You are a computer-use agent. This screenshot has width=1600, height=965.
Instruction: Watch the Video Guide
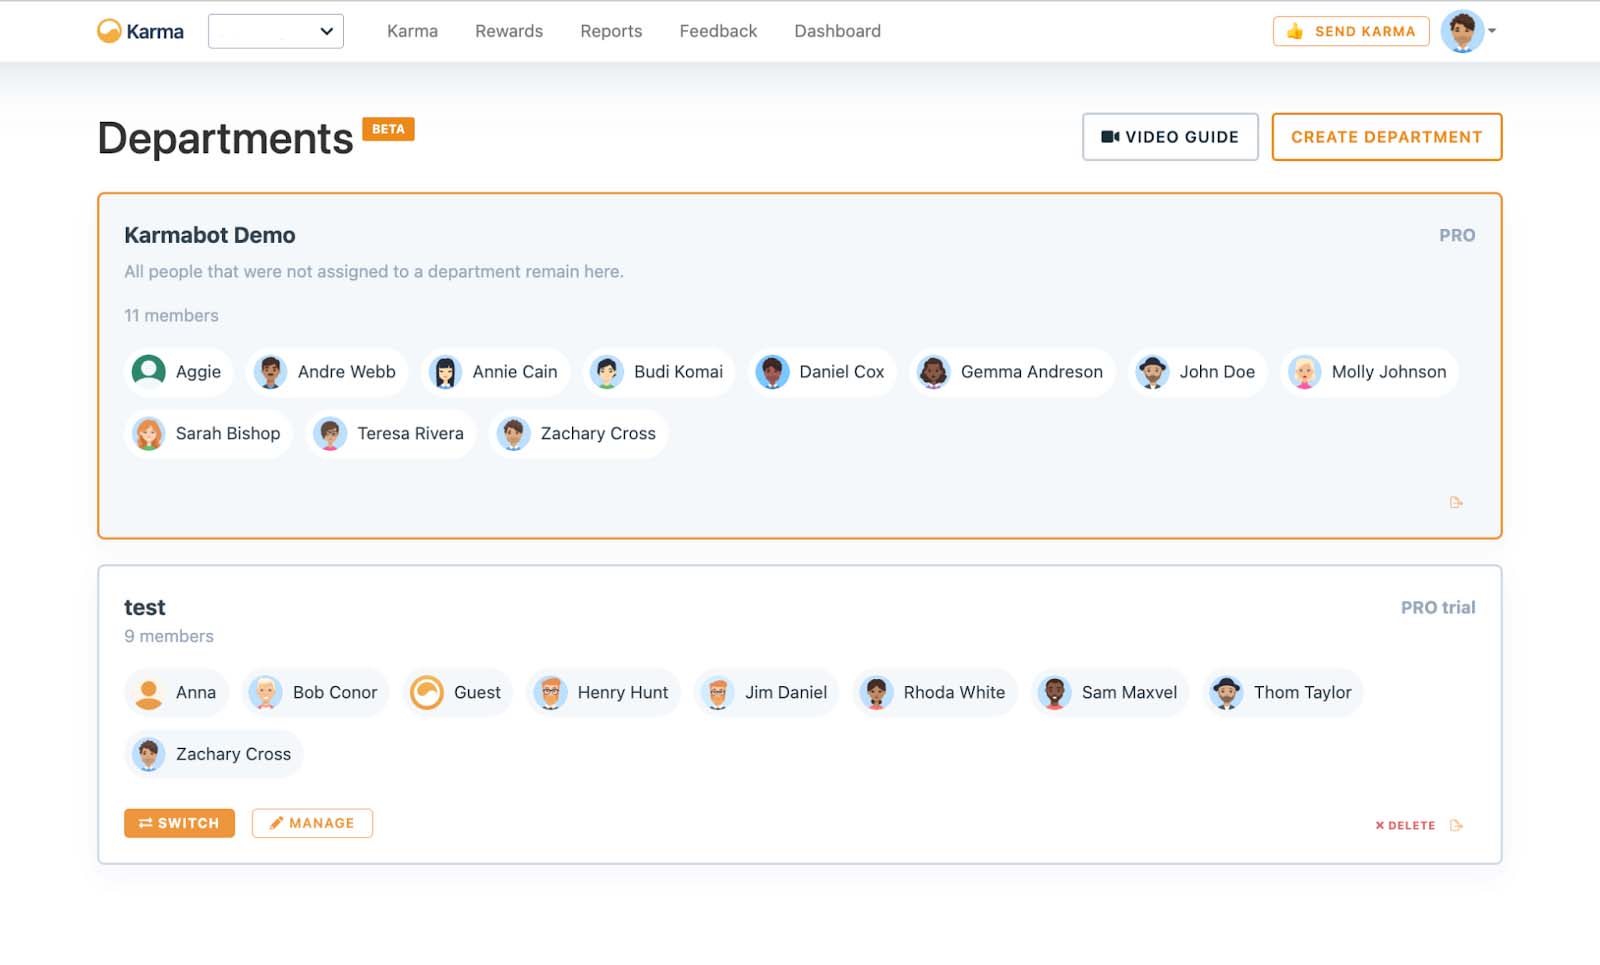click(x=1169, y=137)
